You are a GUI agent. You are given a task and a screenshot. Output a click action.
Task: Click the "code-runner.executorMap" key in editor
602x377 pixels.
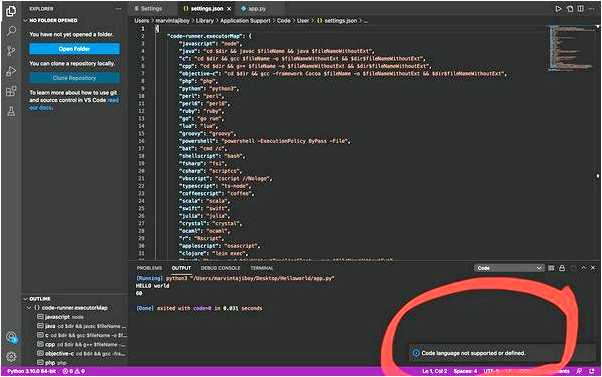coord(205,36)
